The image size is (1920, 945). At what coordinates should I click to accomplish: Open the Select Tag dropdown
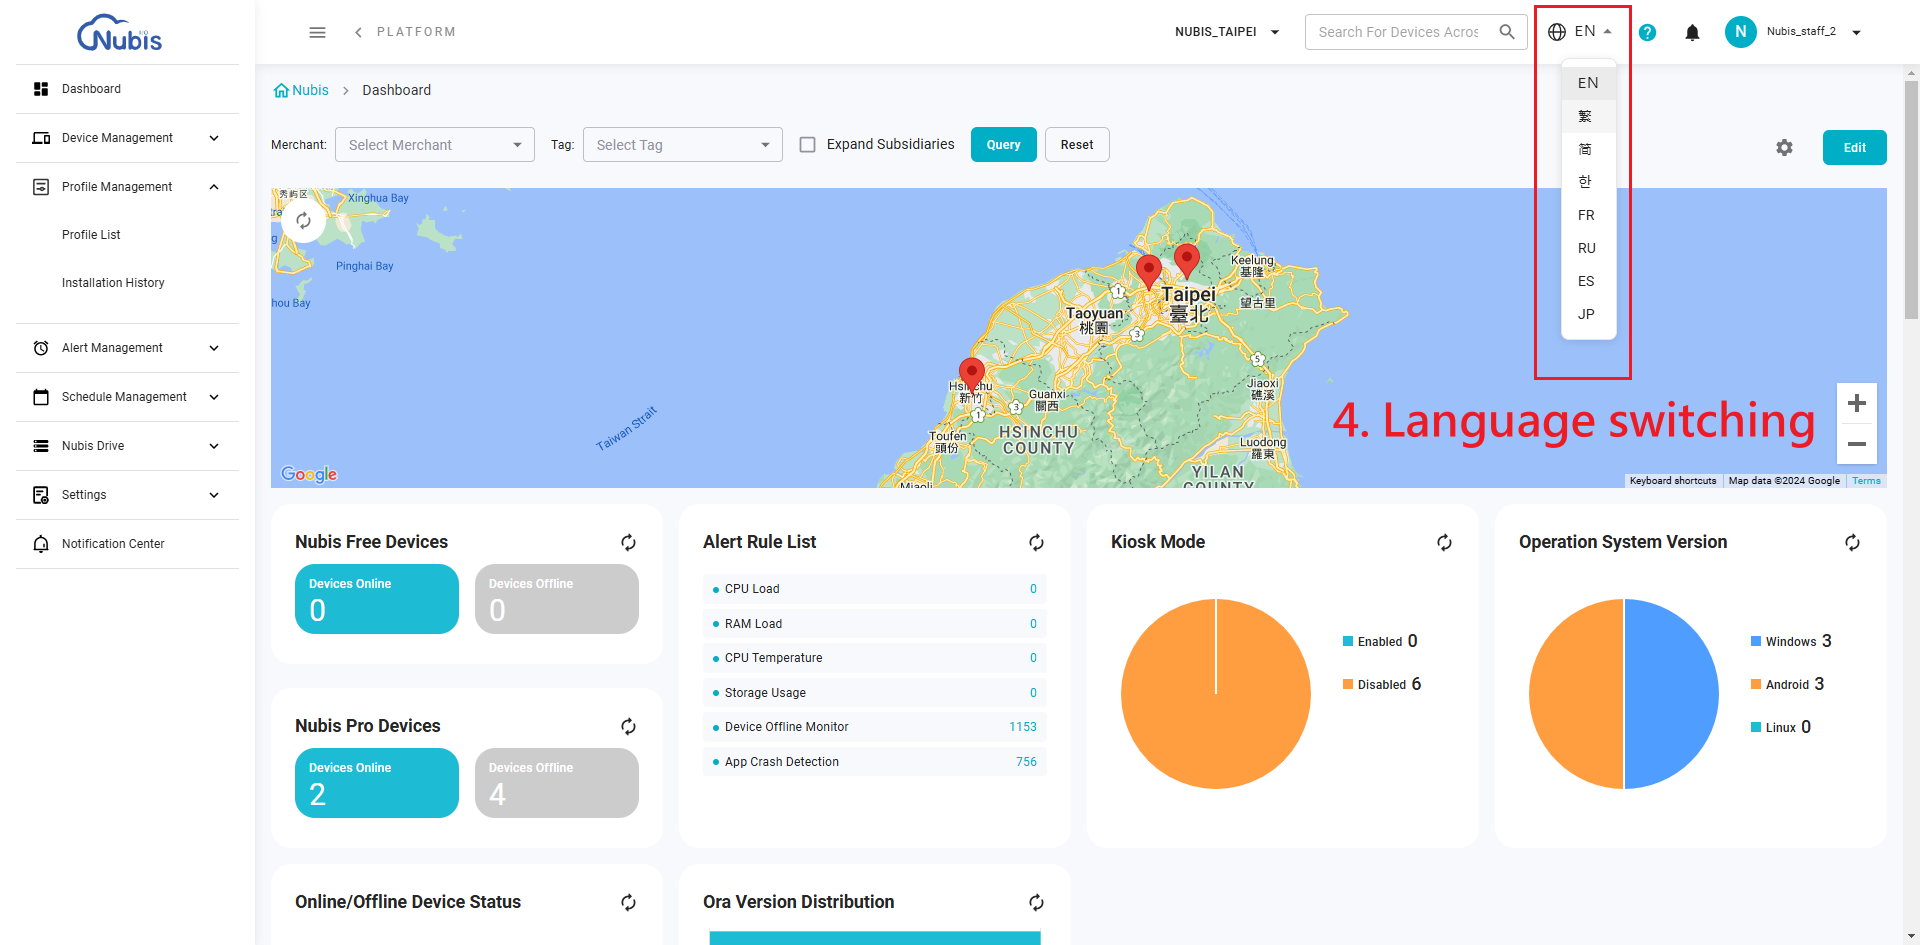pos(683,145)
